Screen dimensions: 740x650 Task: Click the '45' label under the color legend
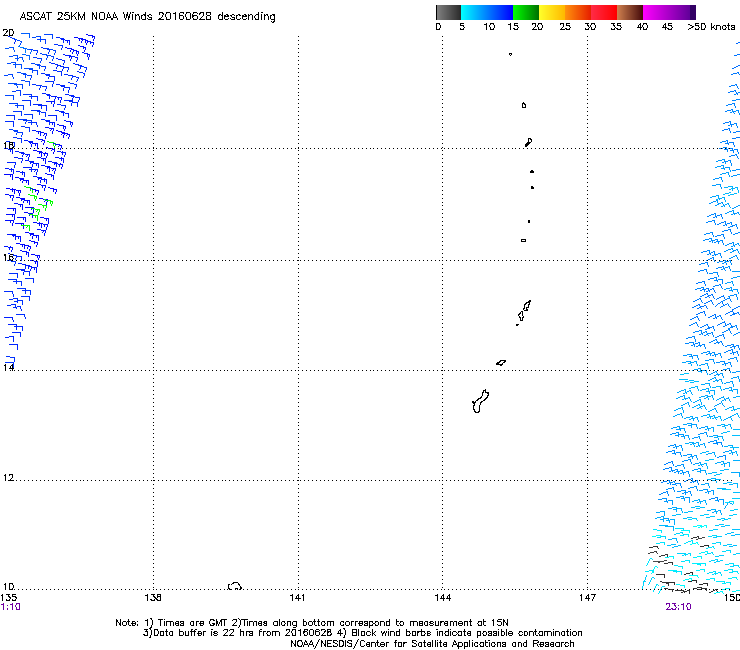click(x=667, y=27)
